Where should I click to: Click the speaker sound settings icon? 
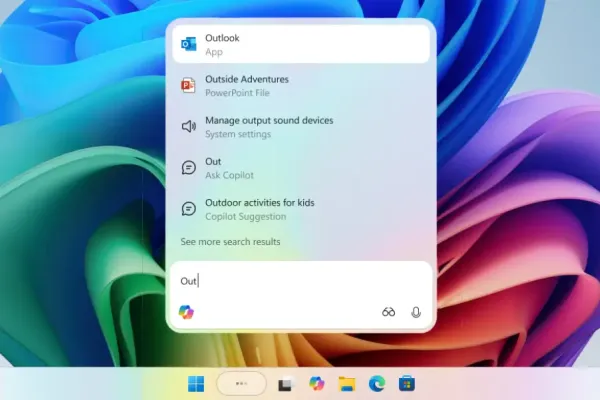coord(189,126)
